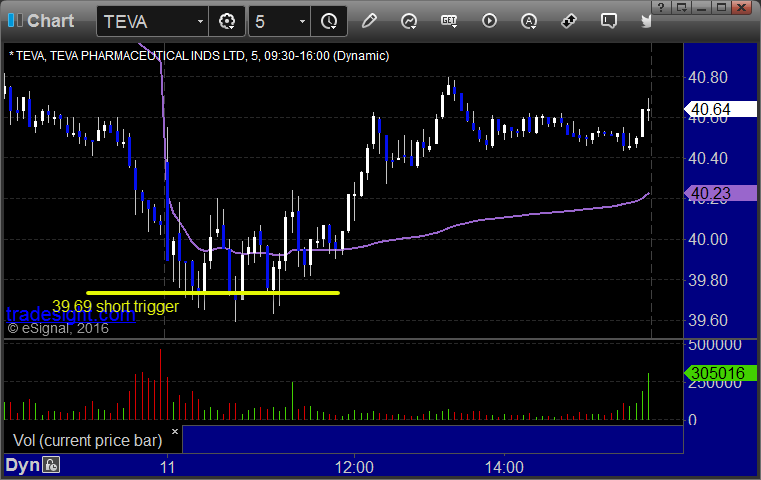
Task: Click the 14:00 time axis label
Action: click(504, 467)
